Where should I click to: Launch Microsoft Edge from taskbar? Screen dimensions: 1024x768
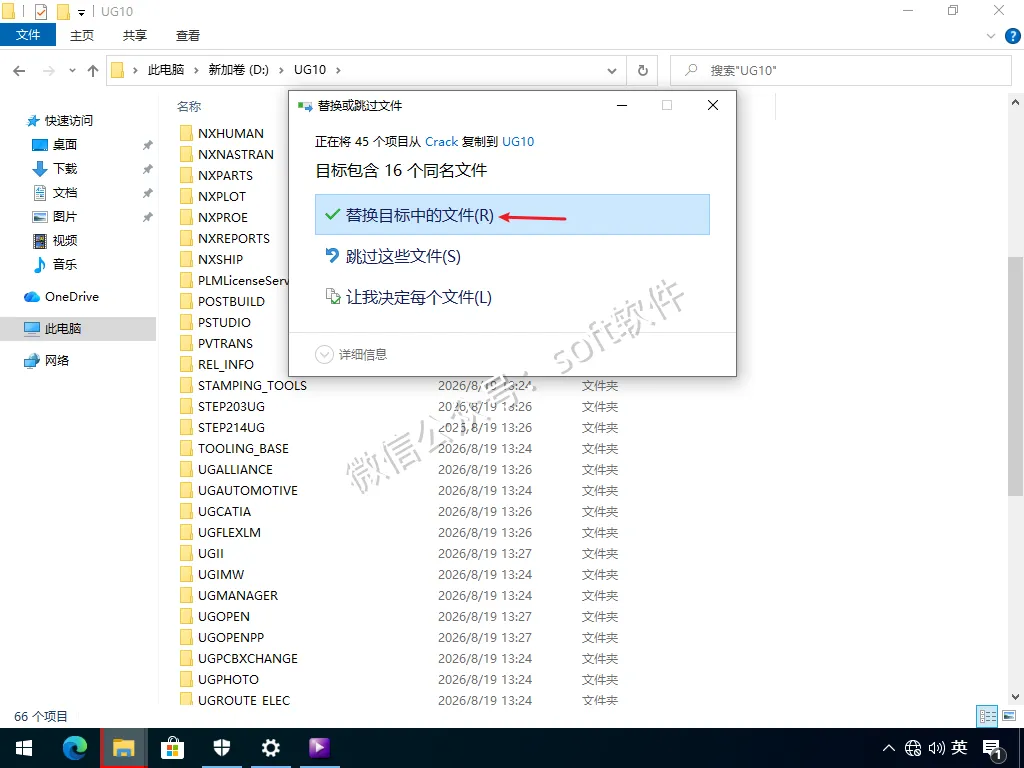click(74, 748)
